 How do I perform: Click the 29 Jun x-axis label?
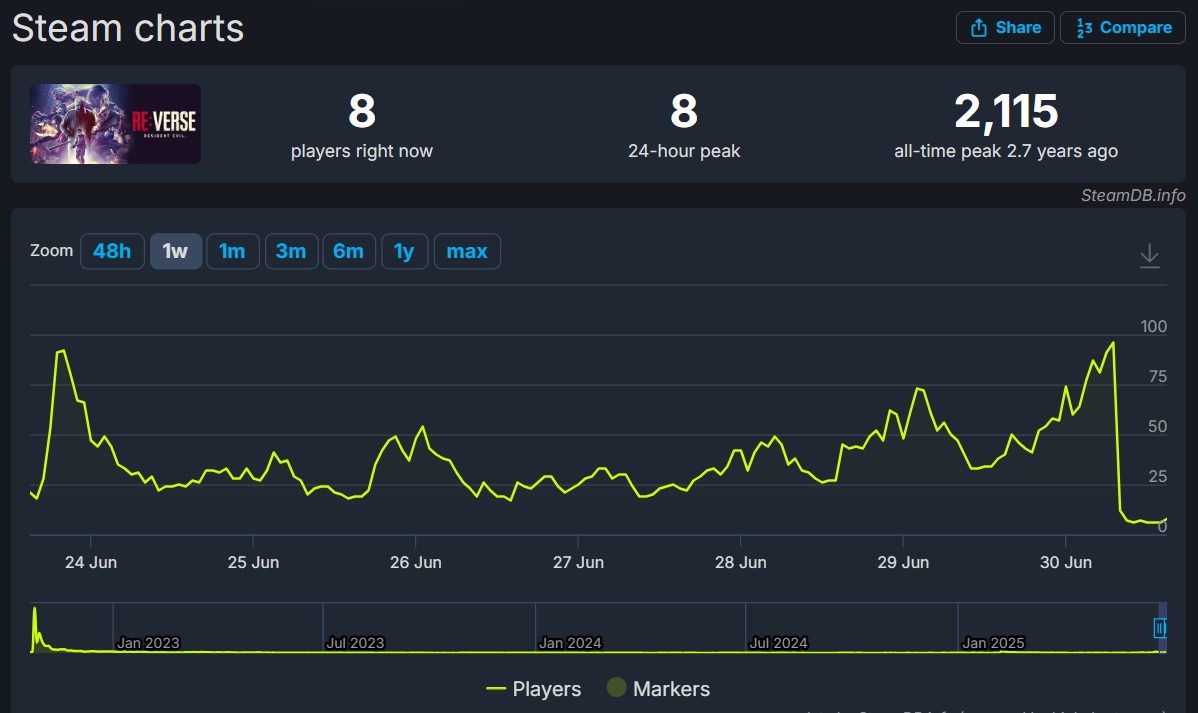point(903,562)
